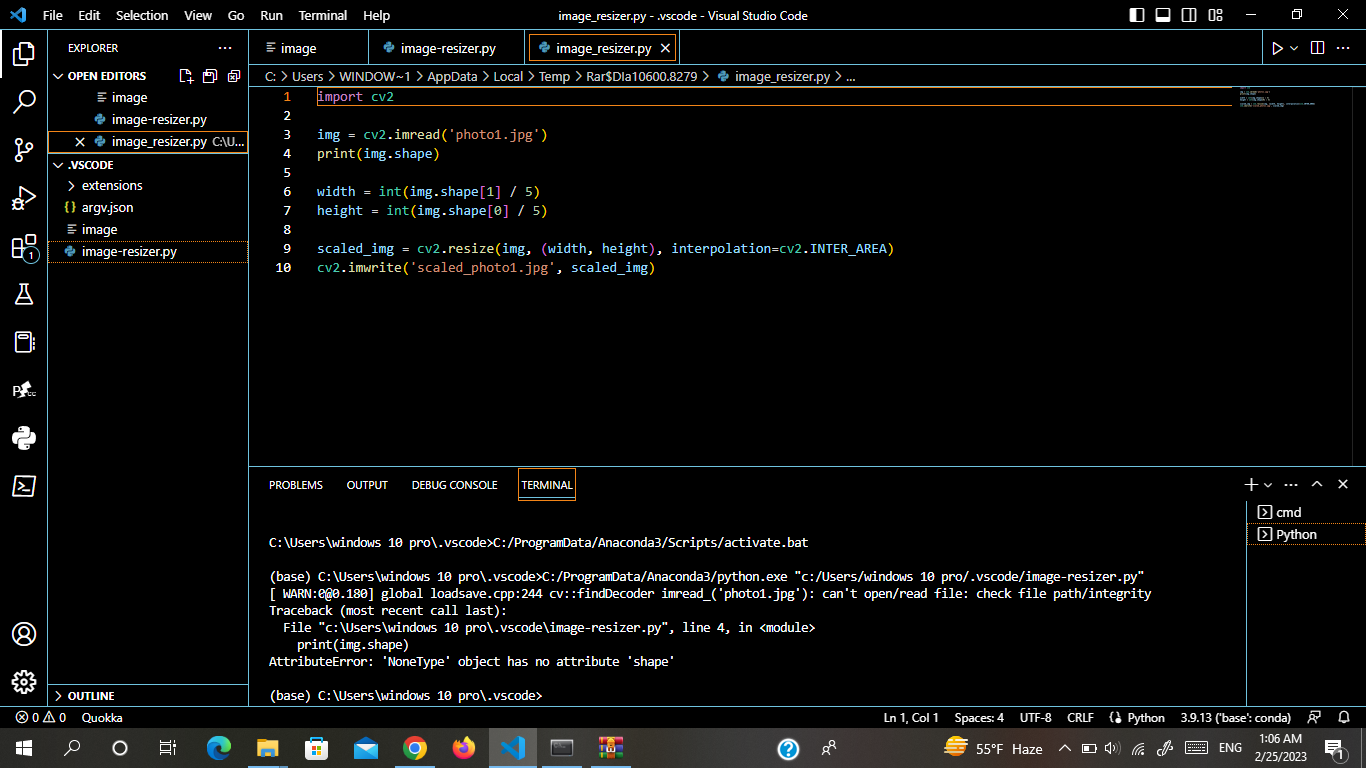
Task: Expand the Outline section
Action: pyautogui.click(x=90, y=696)
